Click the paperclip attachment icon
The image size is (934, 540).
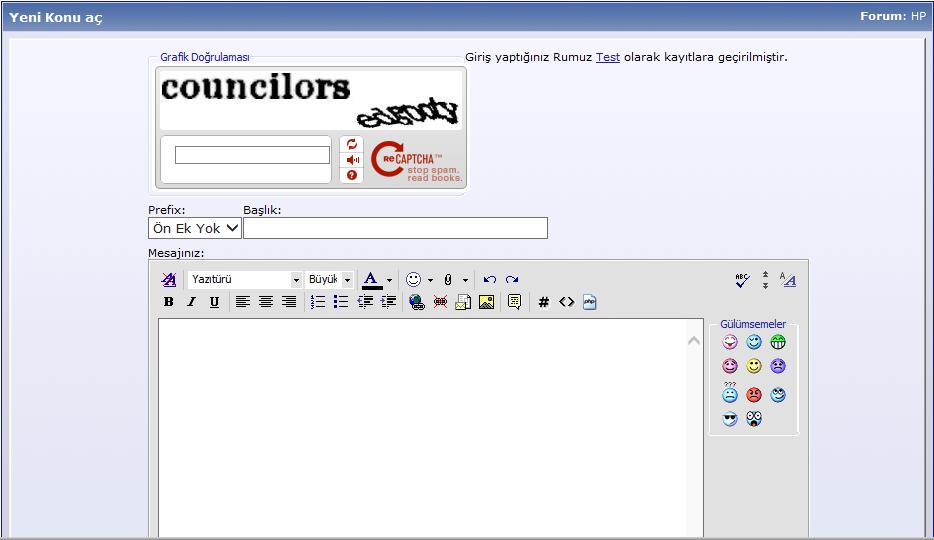click(448, 279)
